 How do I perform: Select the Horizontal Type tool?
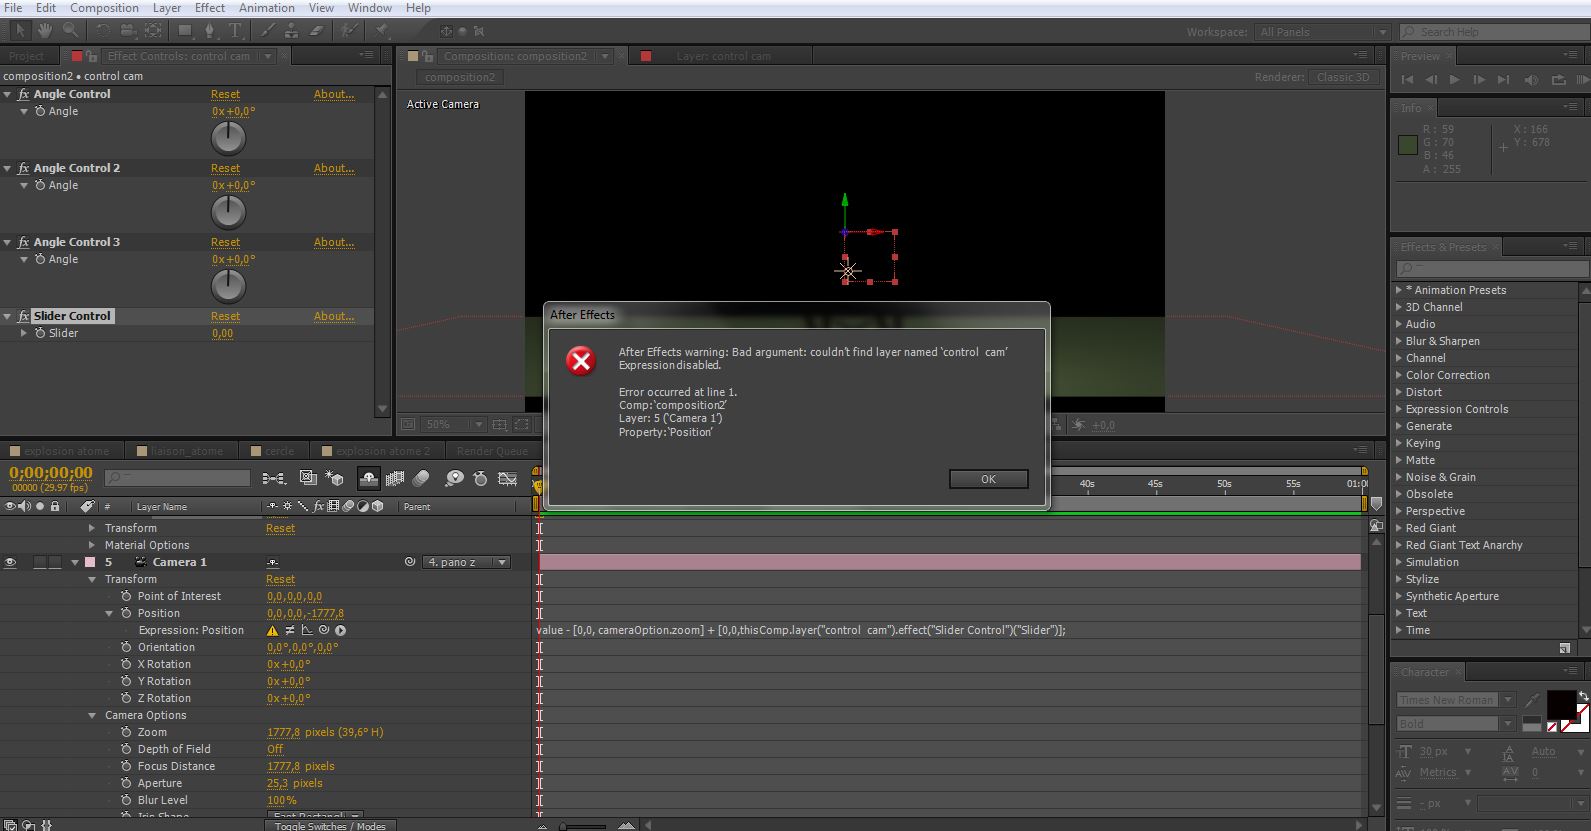coord(236,31)
